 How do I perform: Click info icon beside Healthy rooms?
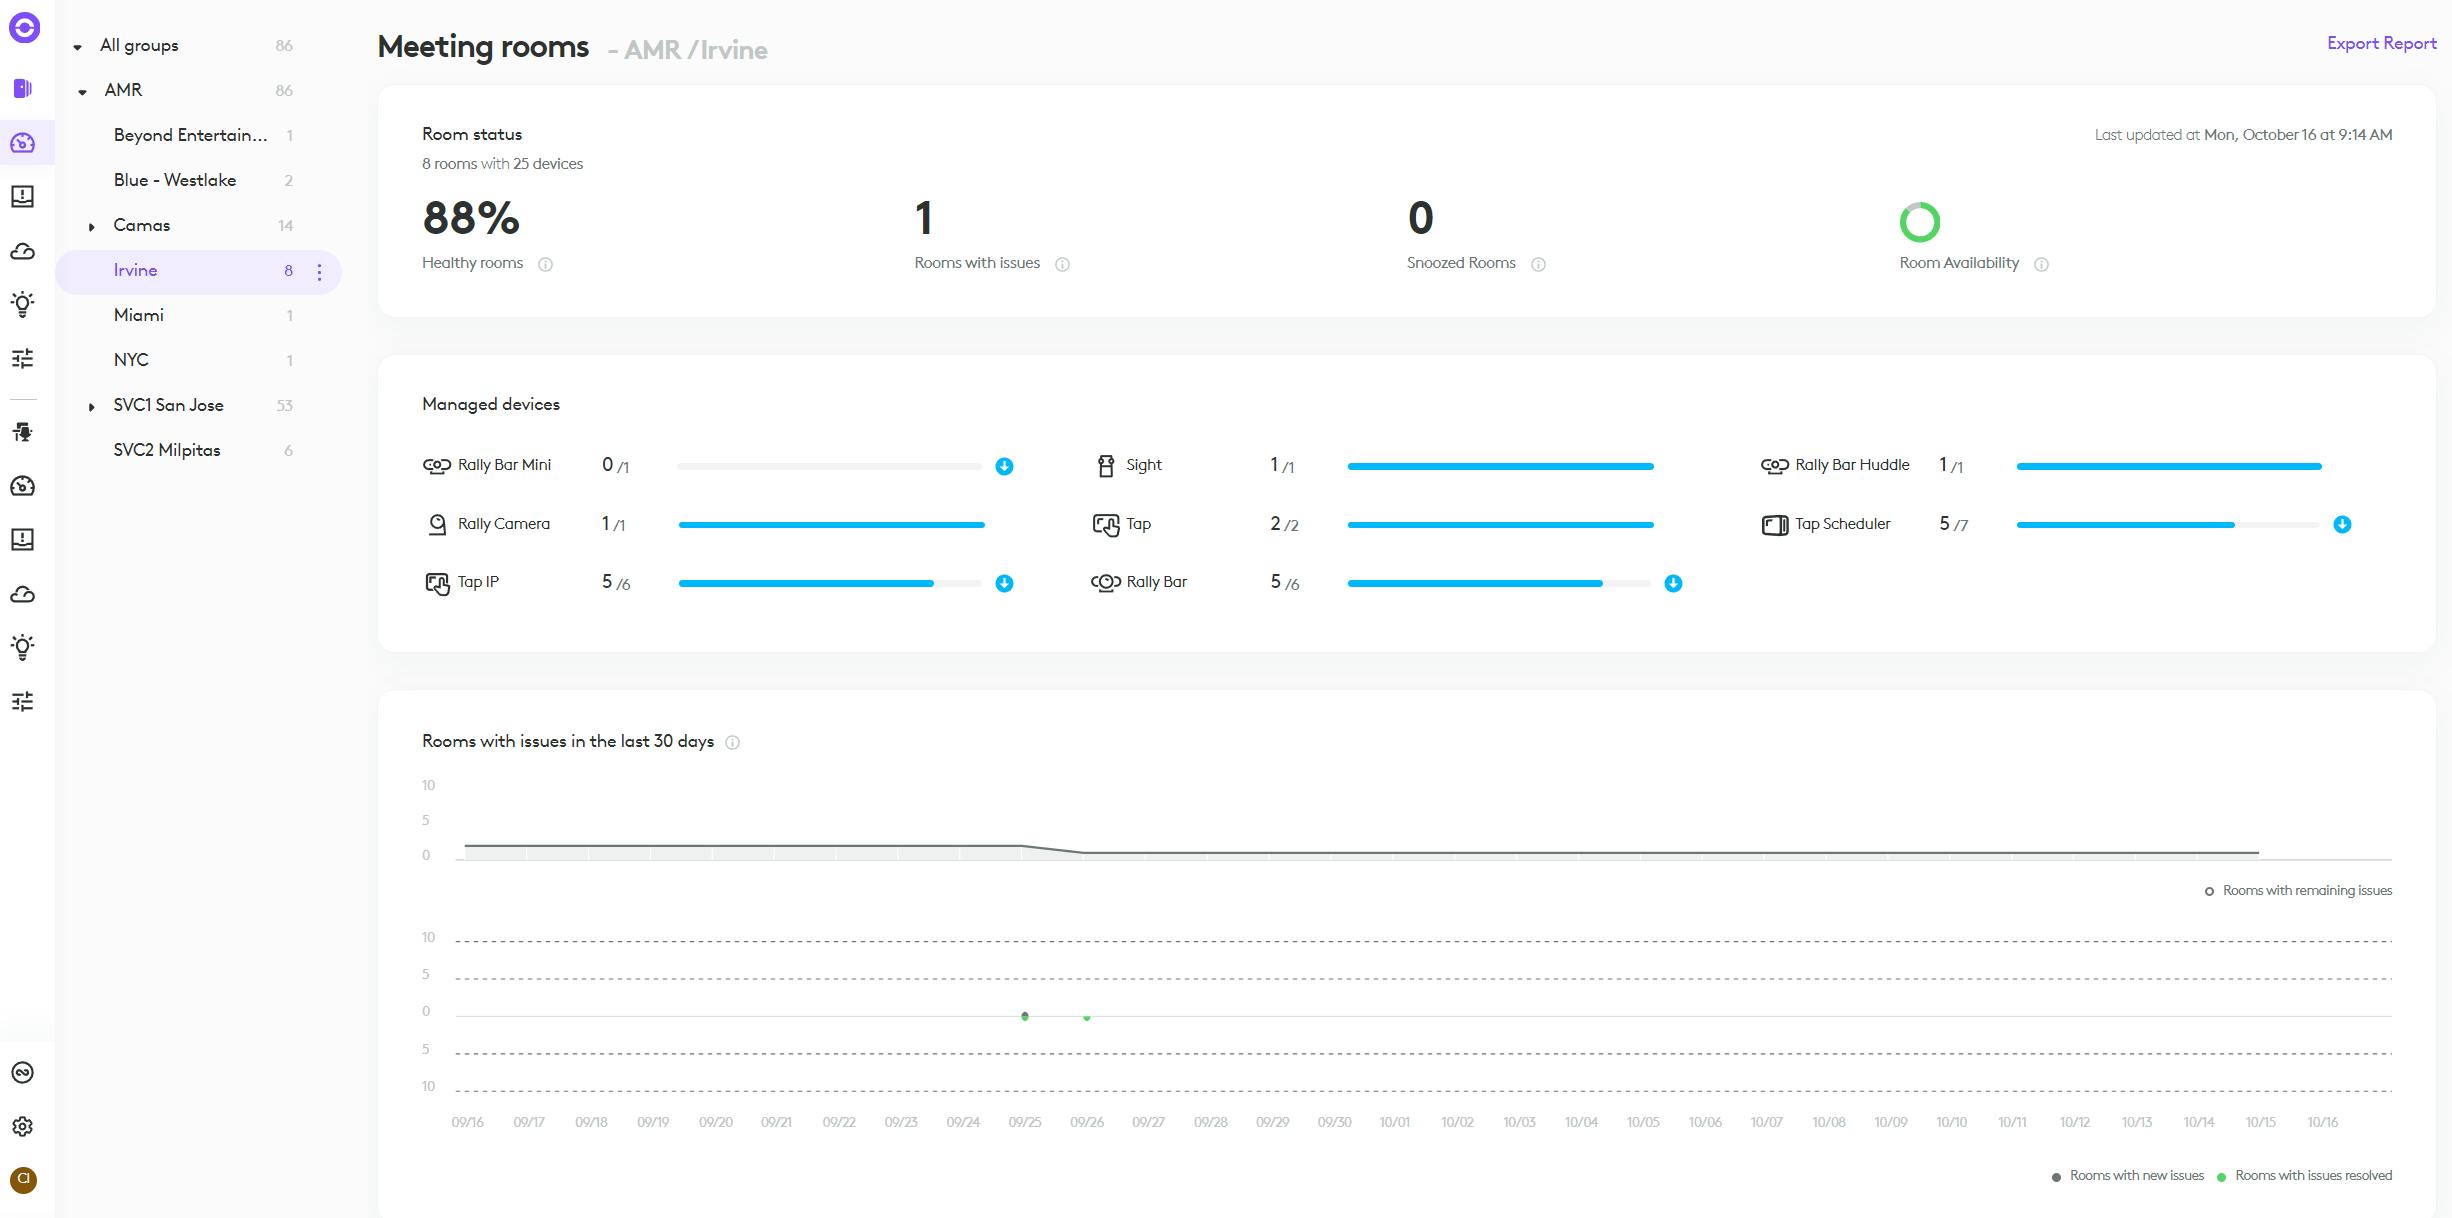[x=545, y=264]
